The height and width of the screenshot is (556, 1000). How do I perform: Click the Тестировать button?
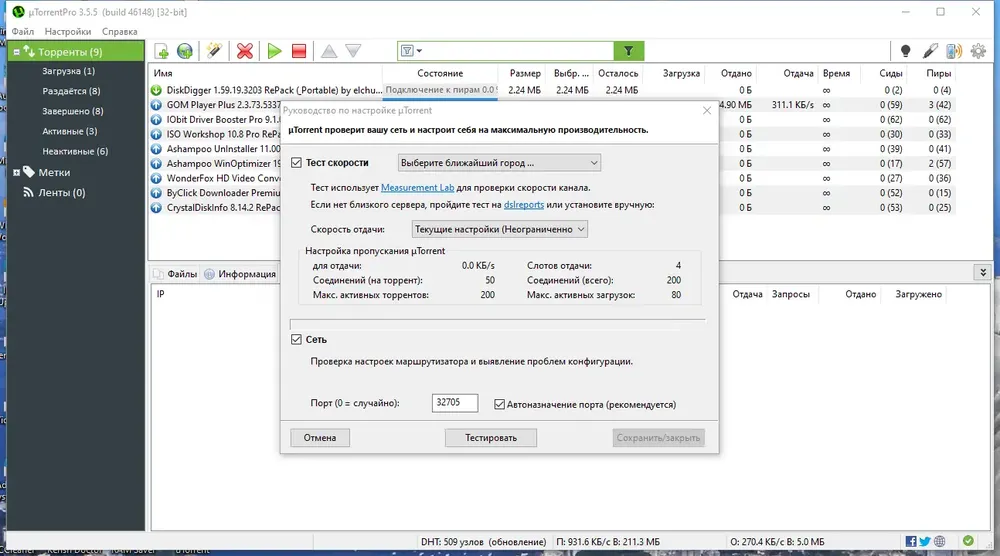(490, 437)
